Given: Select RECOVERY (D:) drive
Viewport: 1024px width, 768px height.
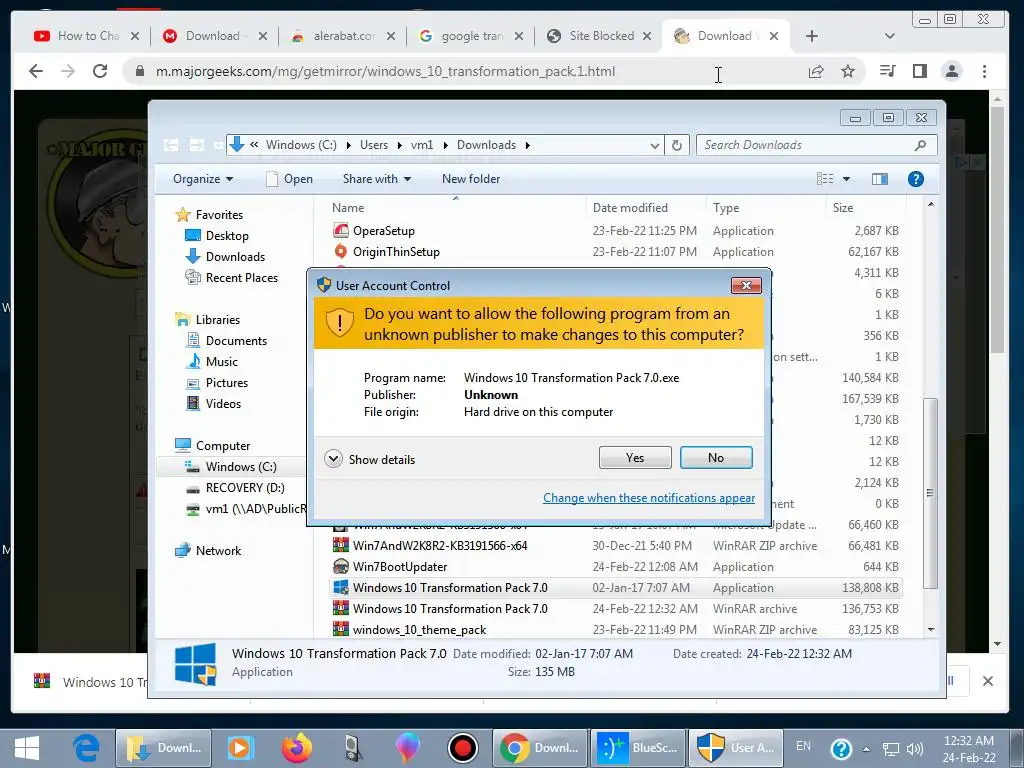Looking at the screenshot, I should 235,488.
